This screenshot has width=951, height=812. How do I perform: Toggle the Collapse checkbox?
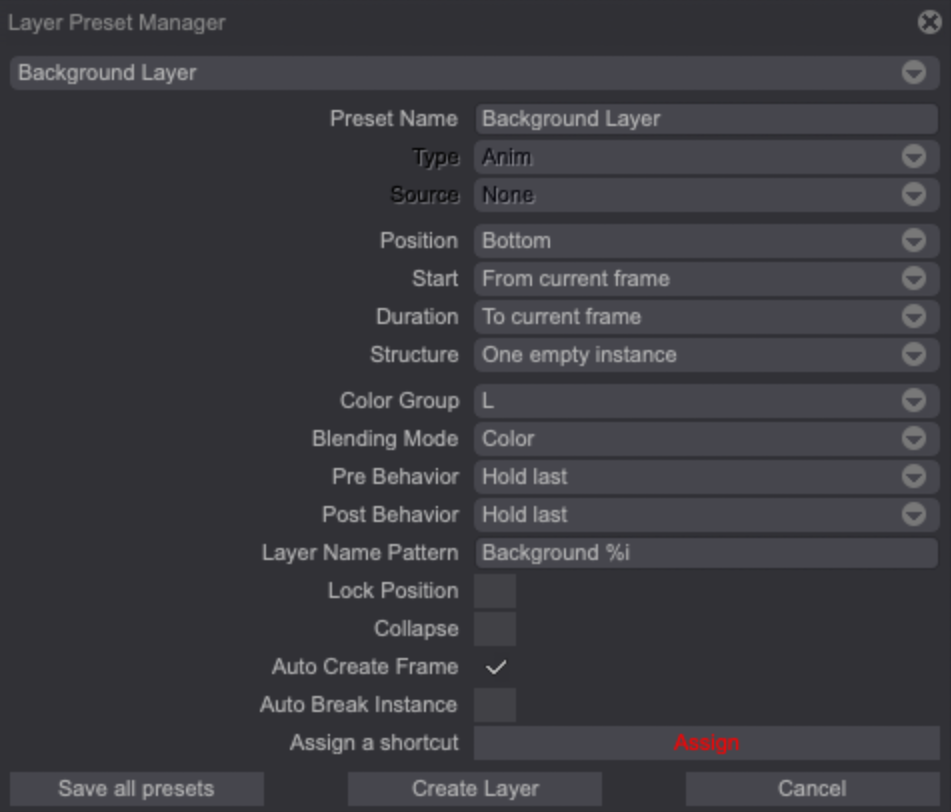[495, 629]
